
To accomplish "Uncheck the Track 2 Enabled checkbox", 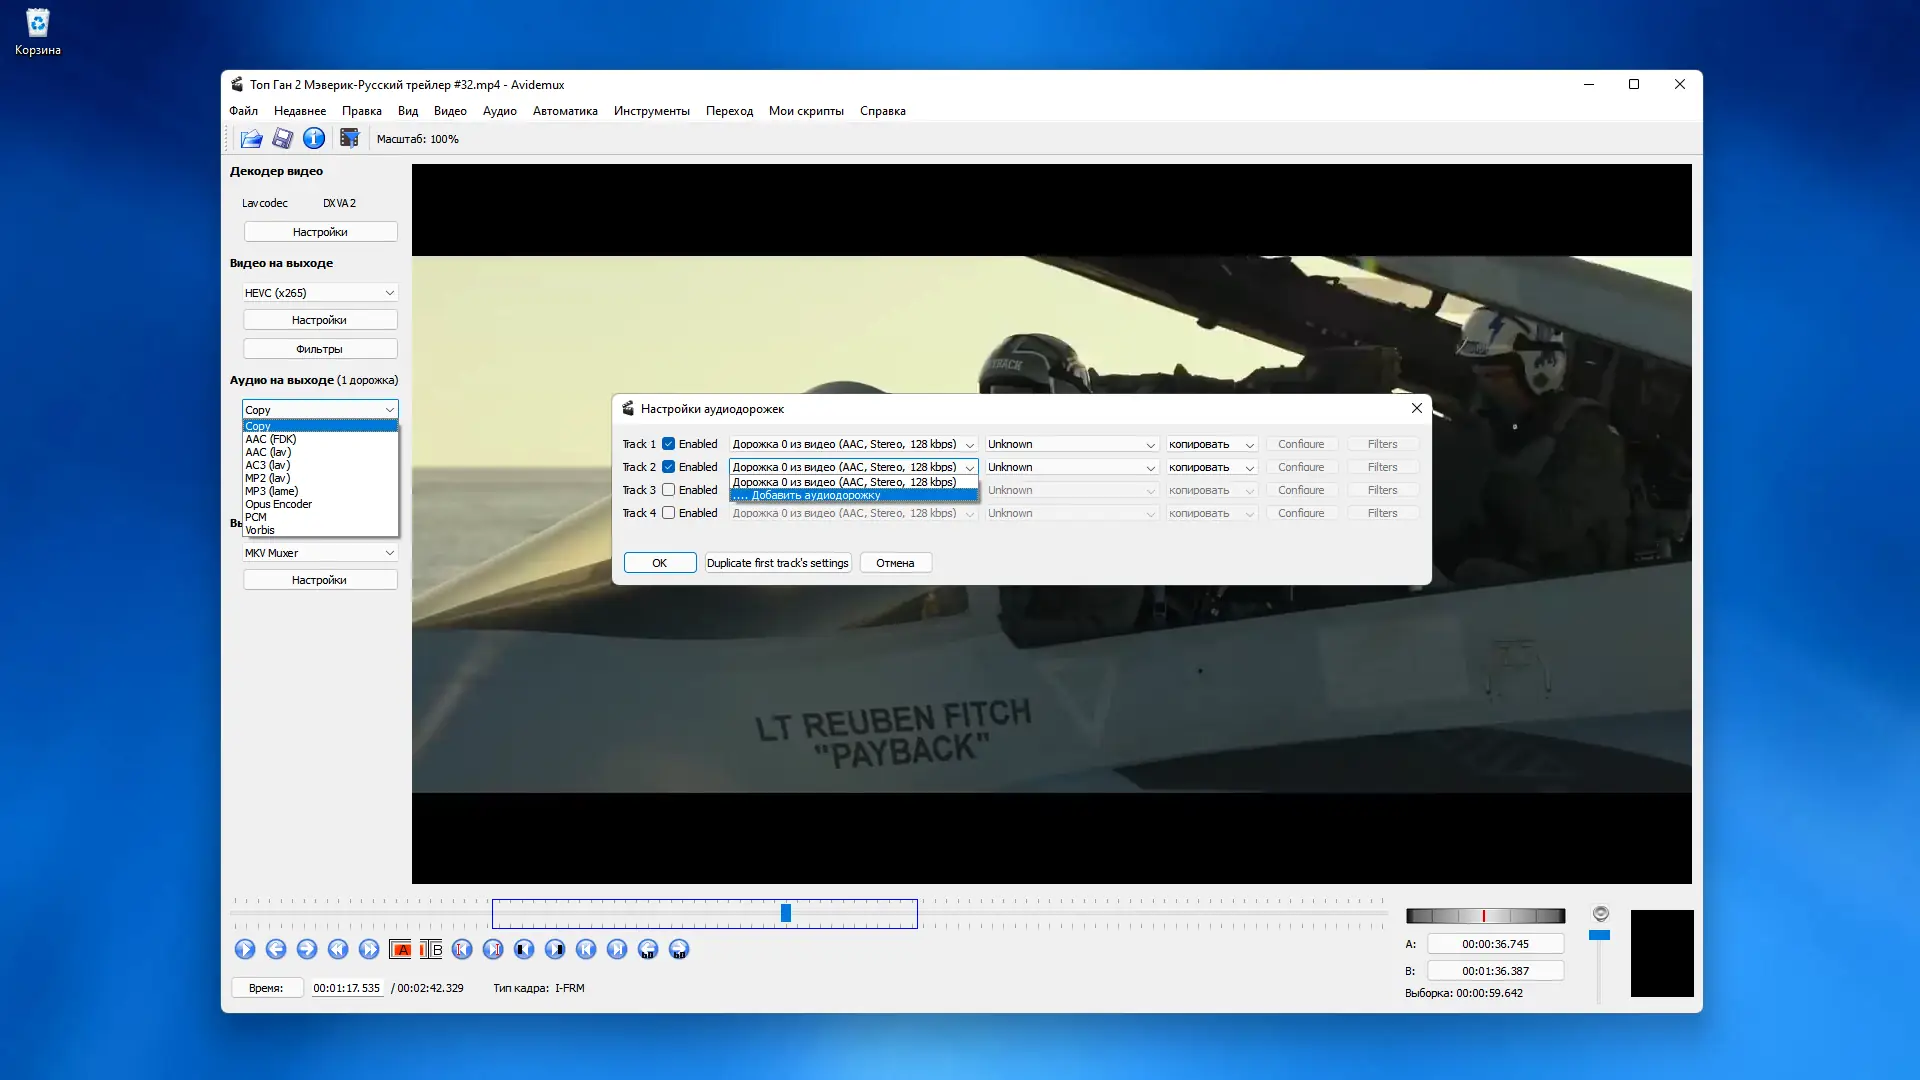I will click(x=669, y=467).
